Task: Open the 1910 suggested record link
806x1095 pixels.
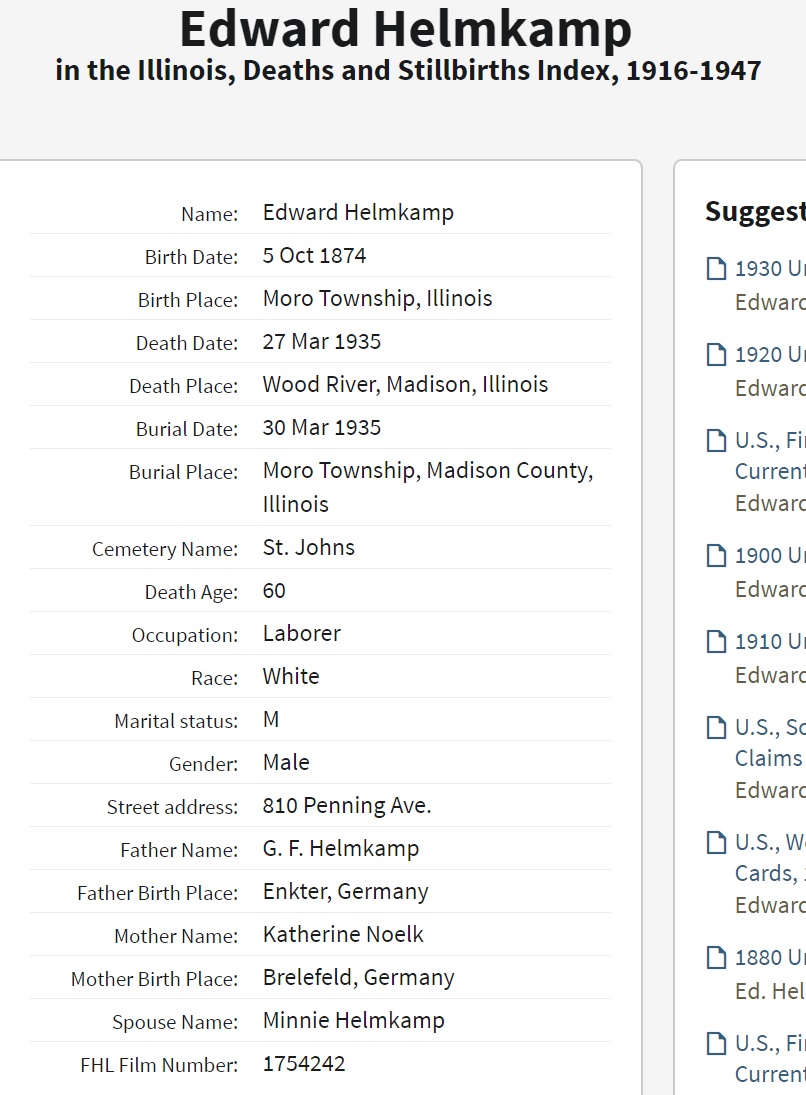Action: (x=770, y=642)
